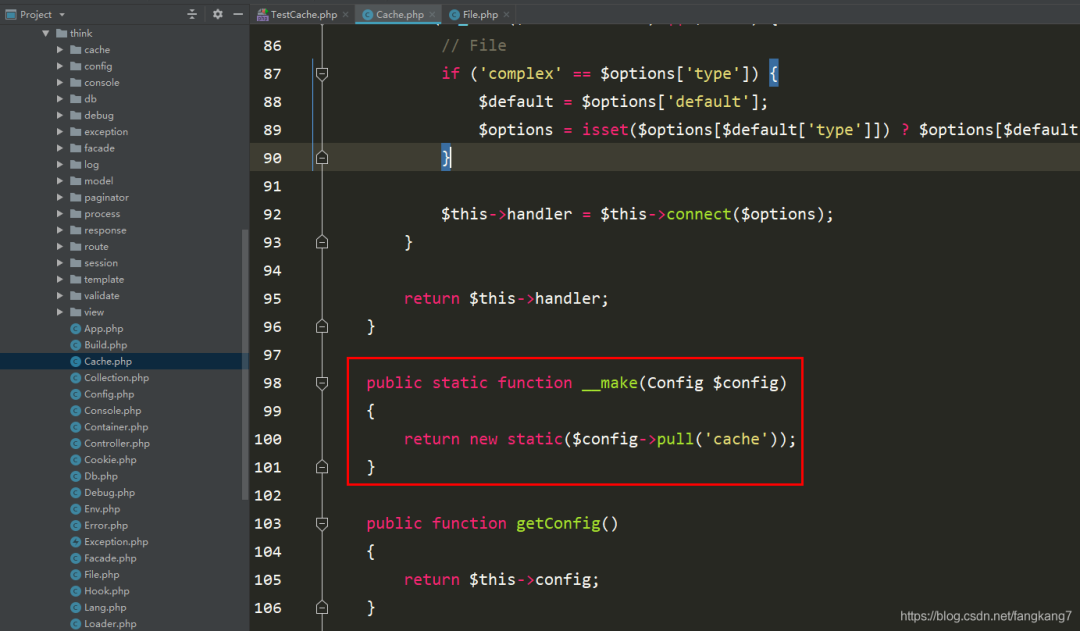
Task: Expand the template folder
Action: 60,279
